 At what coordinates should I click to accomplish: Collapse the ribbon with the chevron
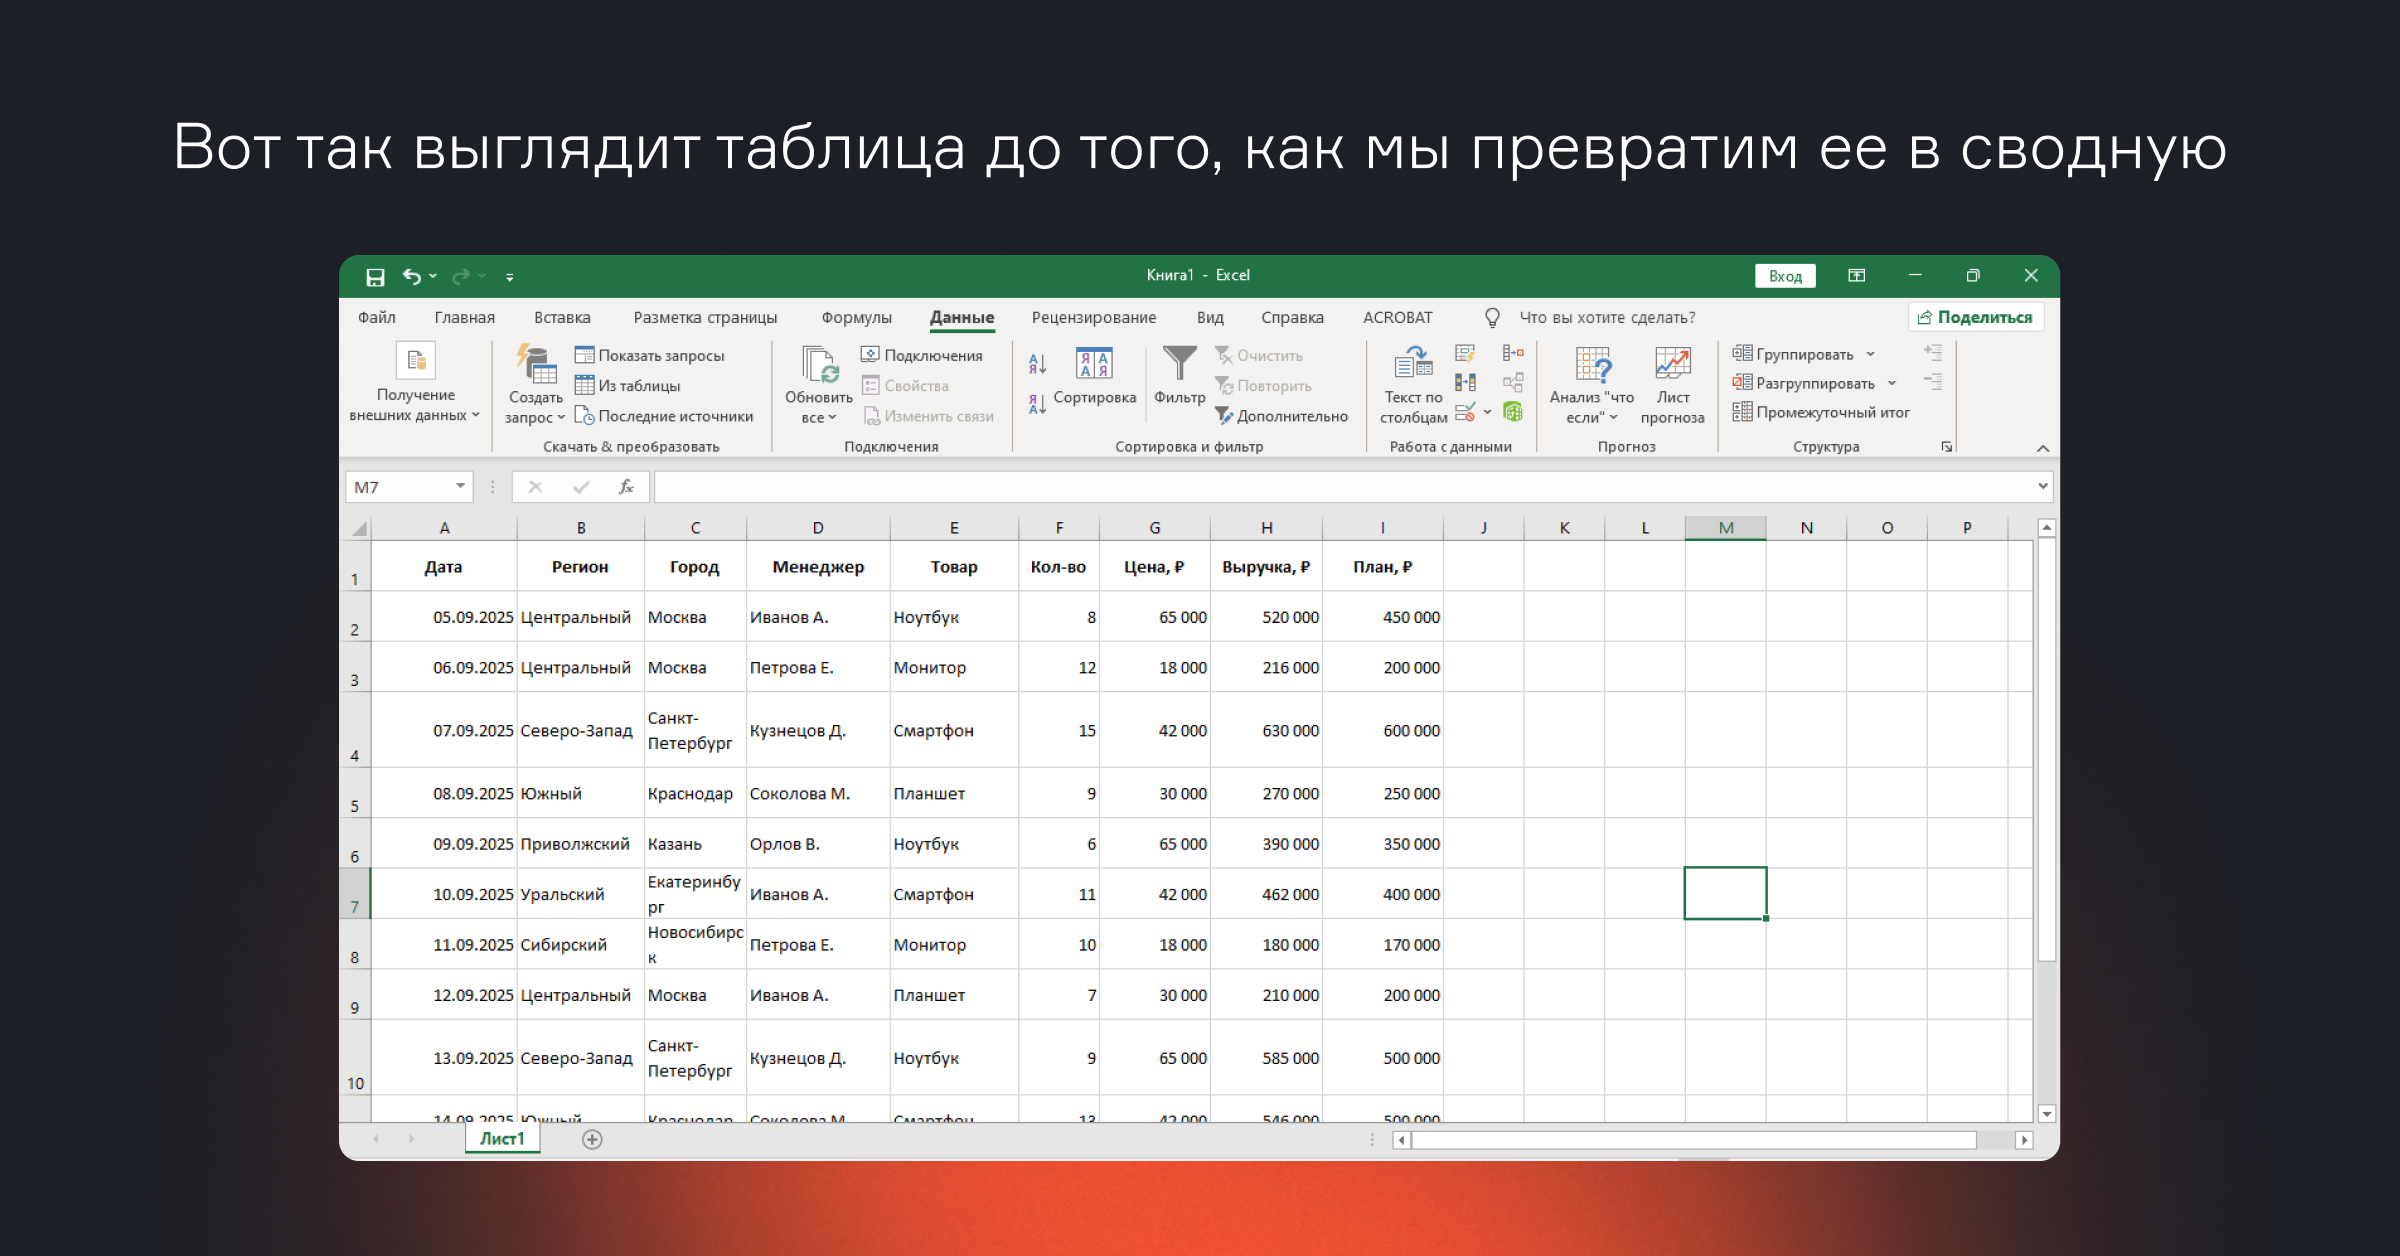2043,448
